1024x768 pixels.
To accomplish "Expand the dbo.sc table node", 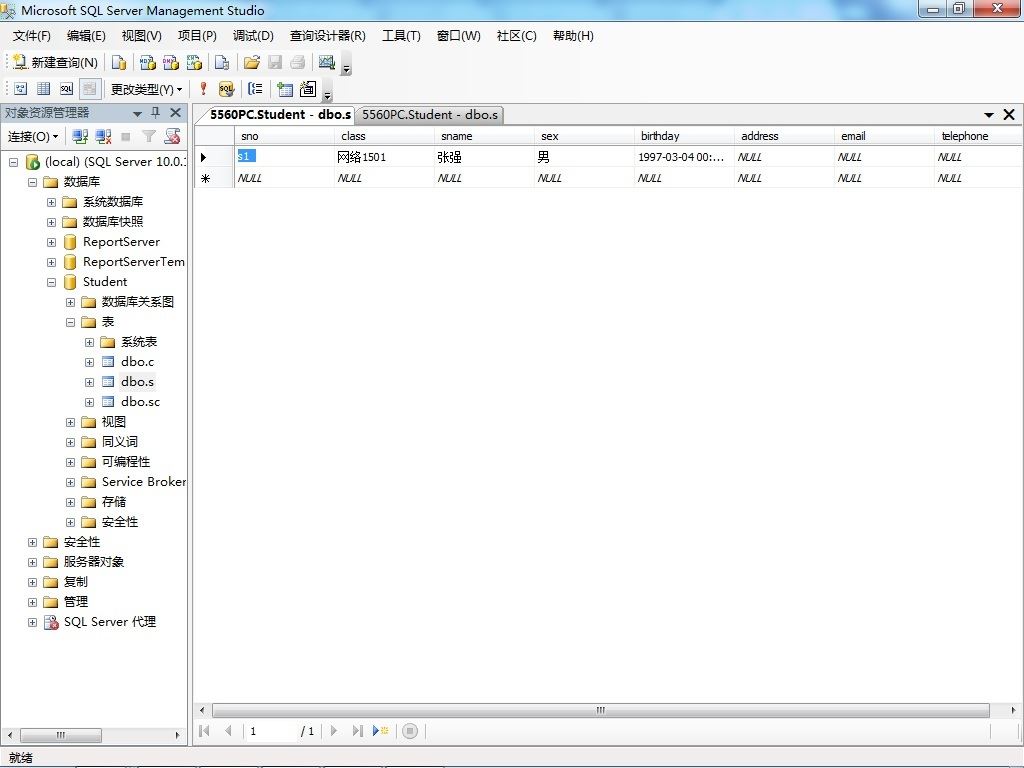I will point(89,402).
